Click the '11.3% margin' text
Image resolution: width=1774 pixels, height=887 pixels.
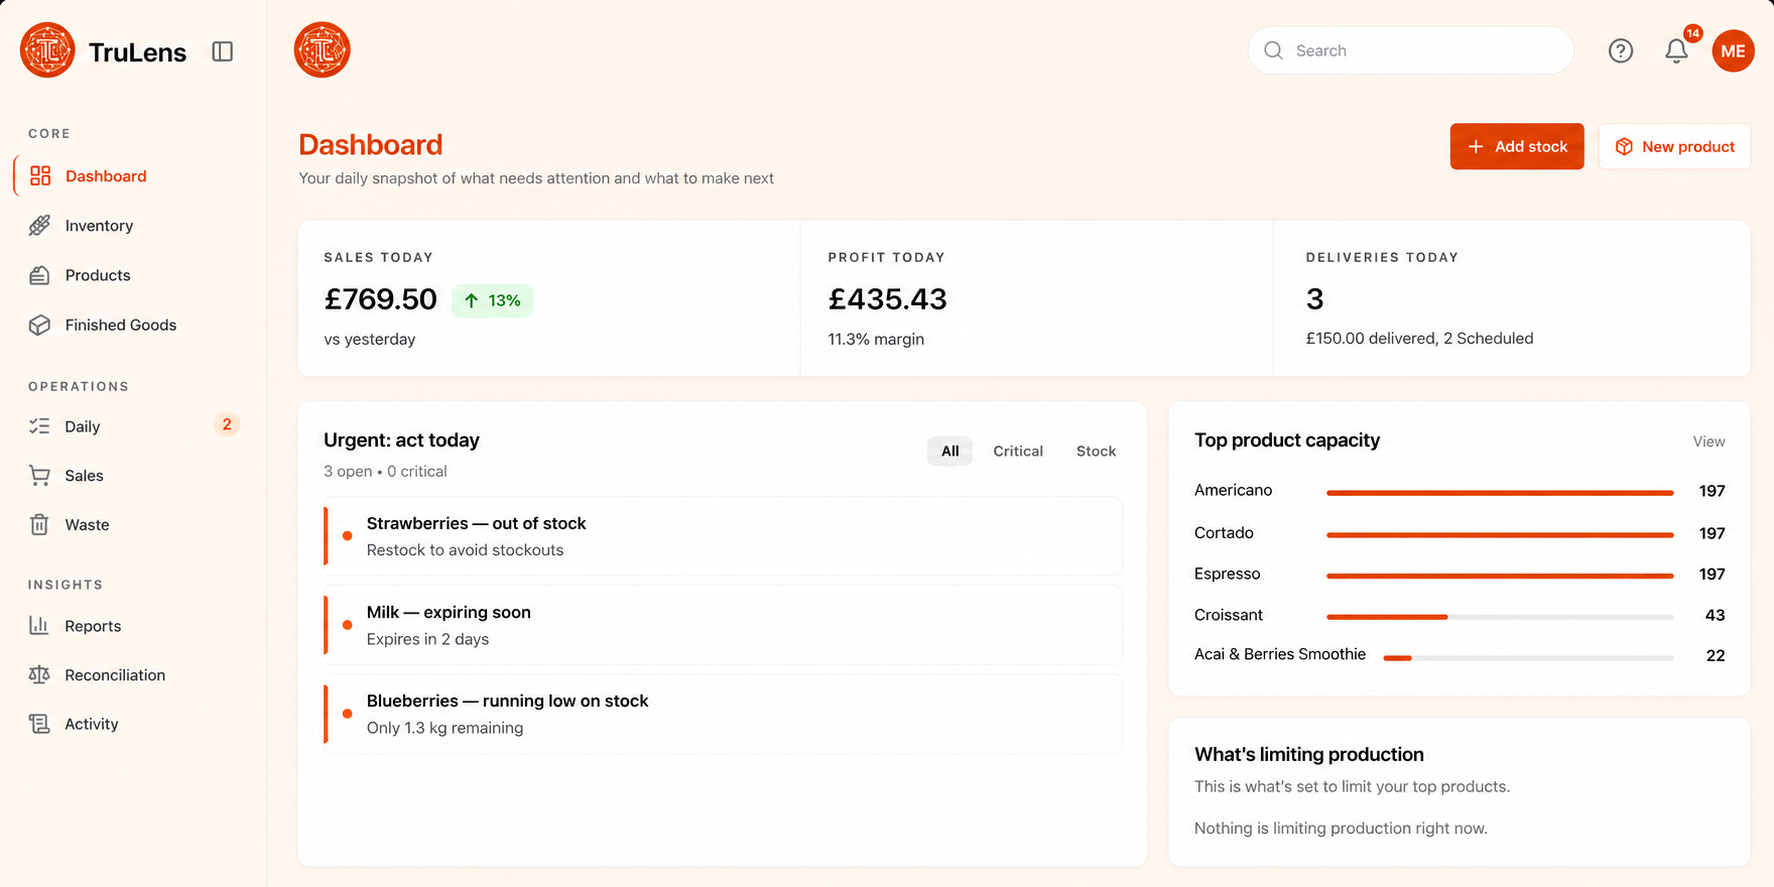pyautogui.click(x=876, y=340)
